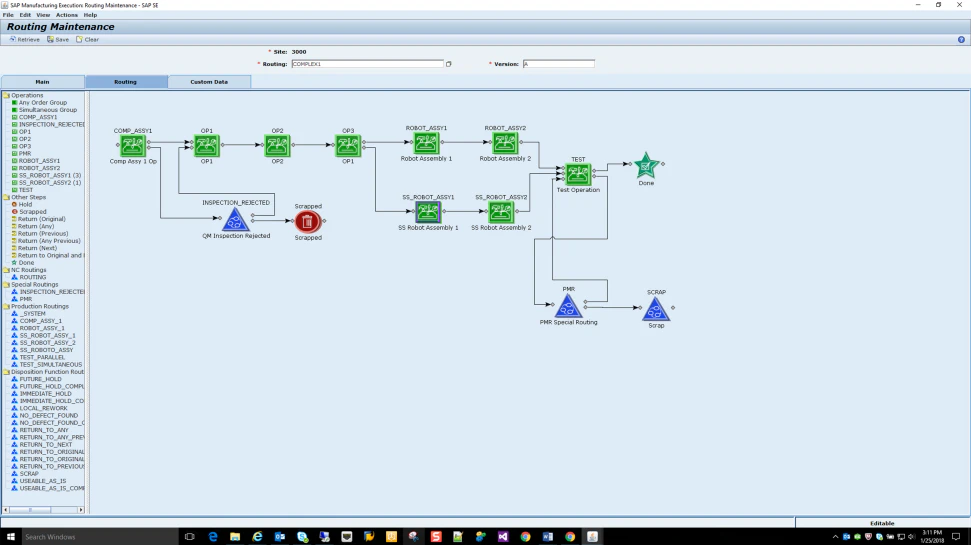
Task: Collapse the Disposition Function Routings folder
Action: pos(6,372)
